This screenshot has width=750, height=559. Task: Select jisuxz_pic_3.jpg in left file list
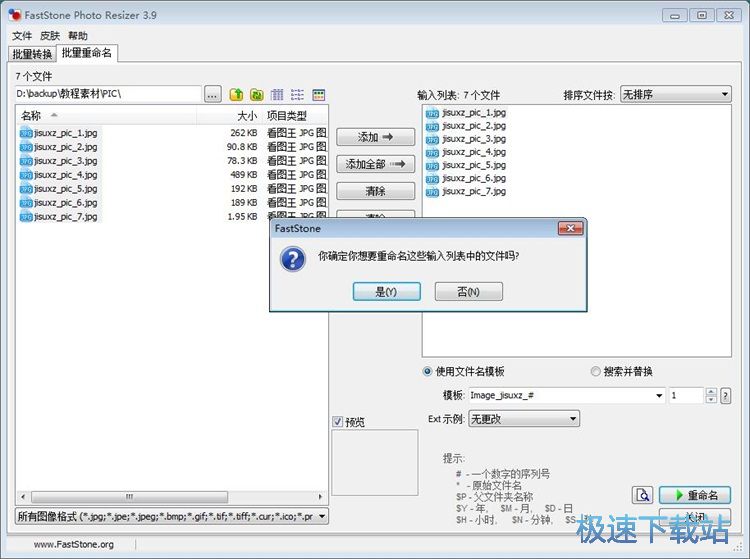(x=66, y=161)
